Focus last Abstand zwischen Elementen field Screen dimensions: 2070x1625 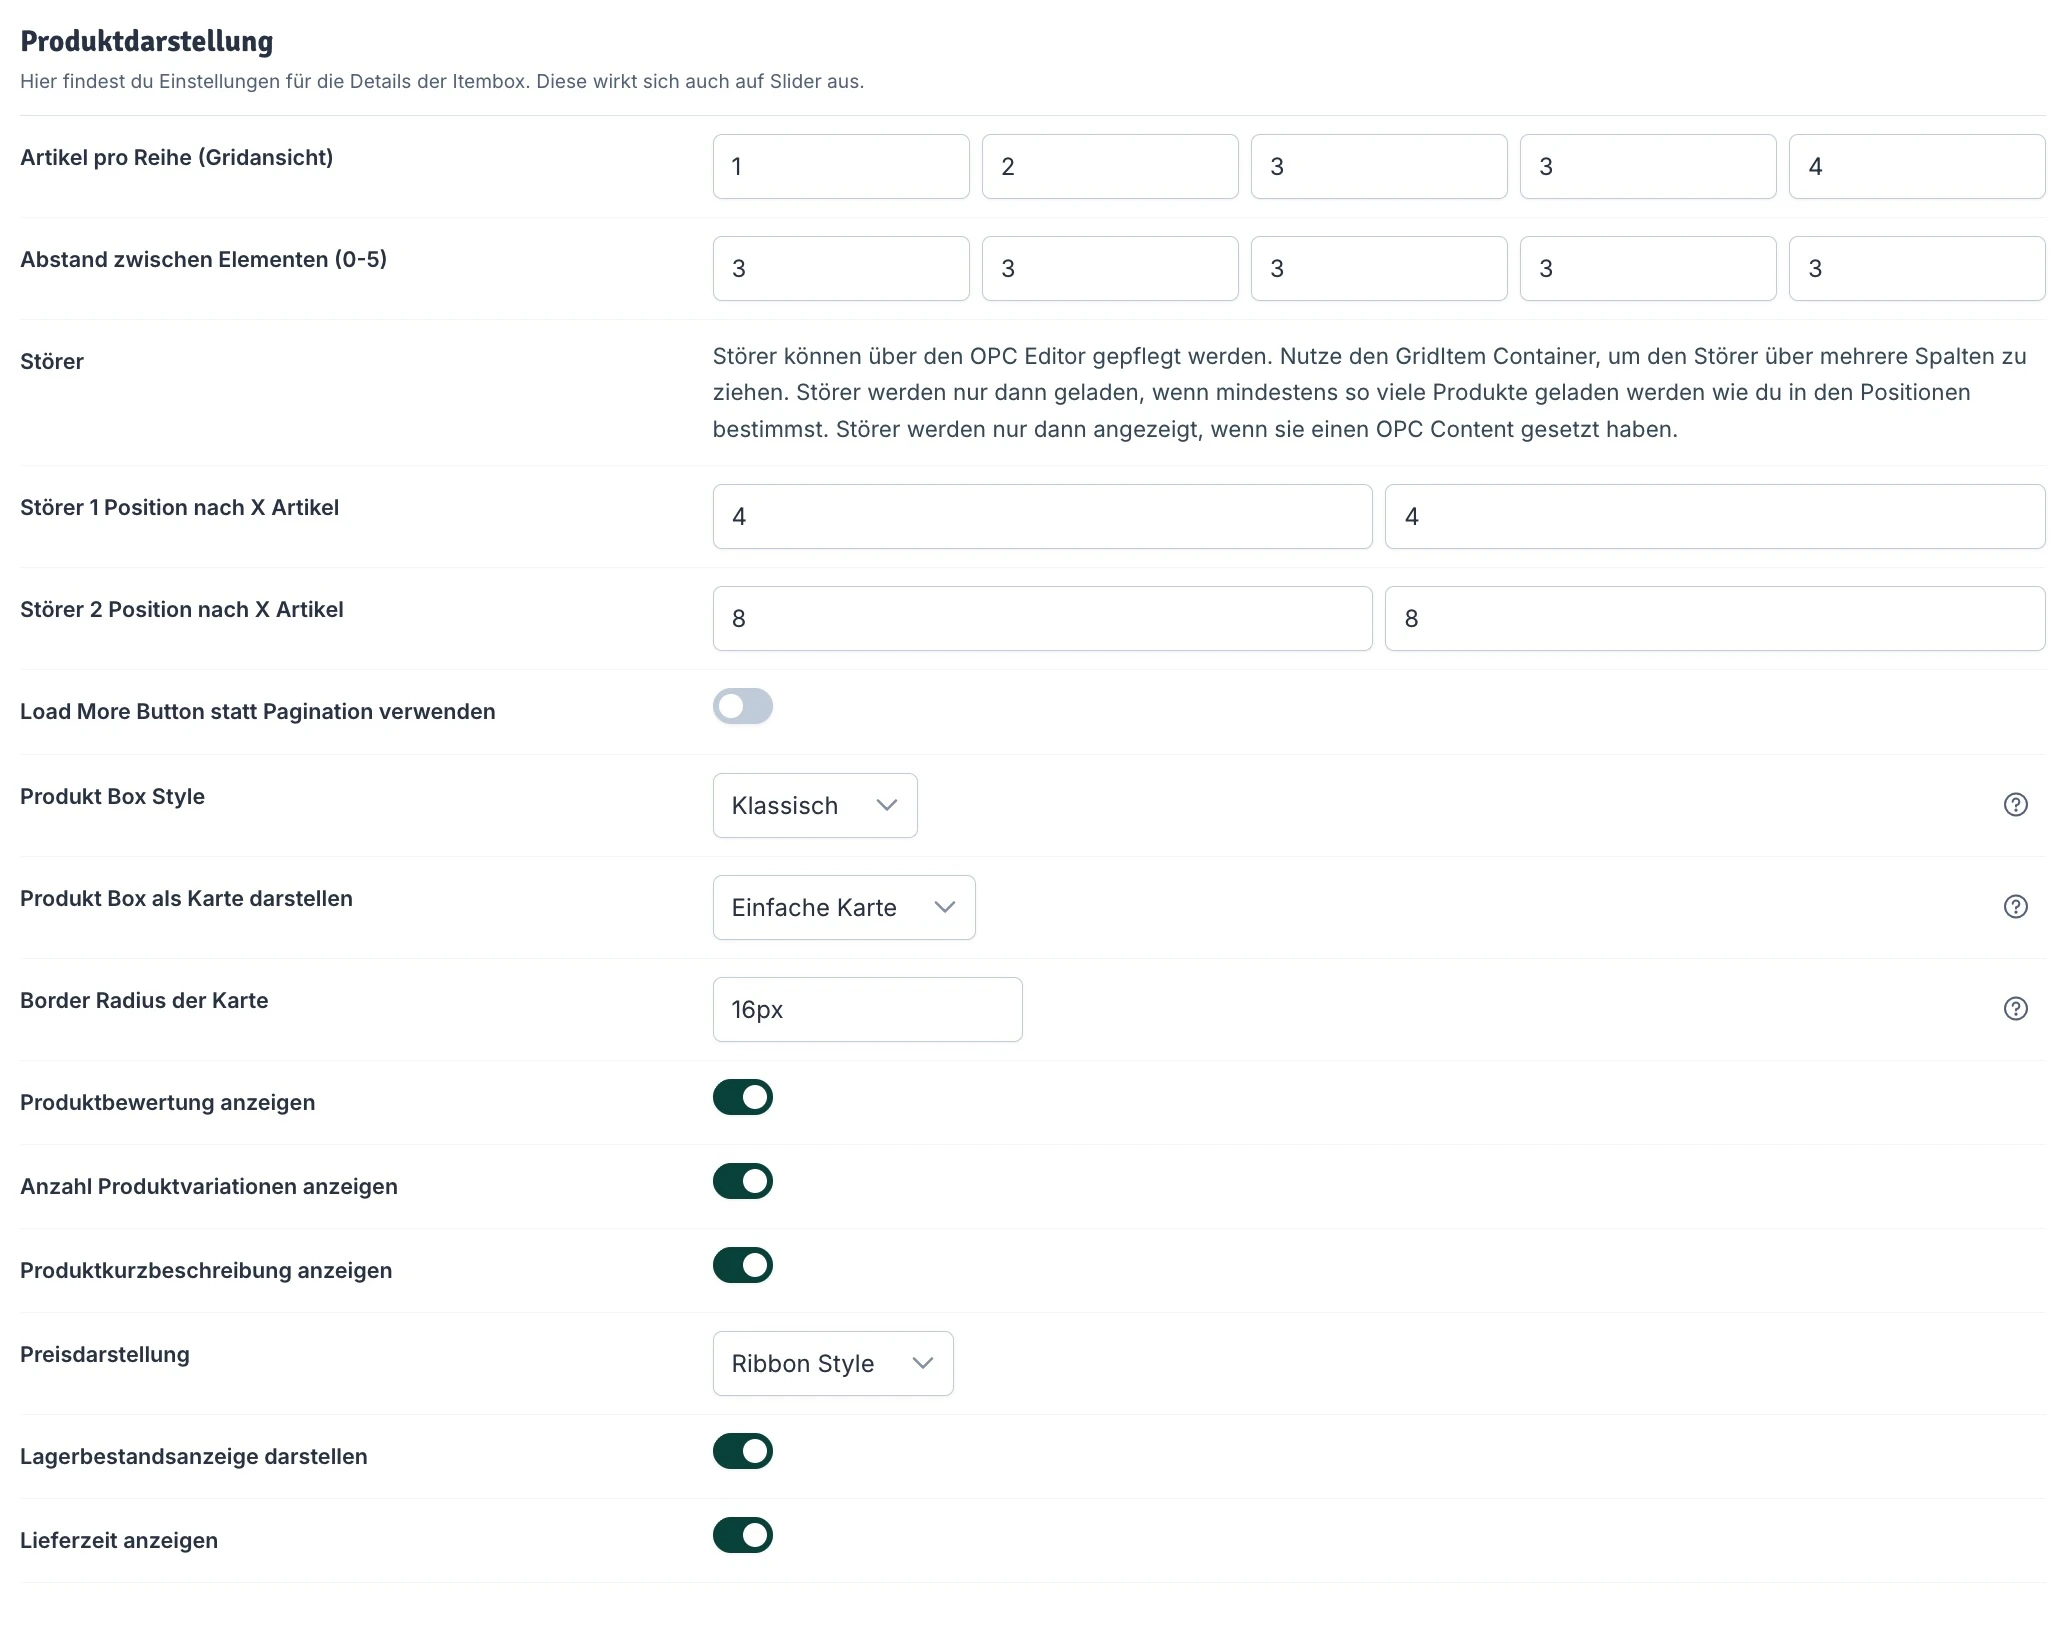click(x=1916, y=269)
